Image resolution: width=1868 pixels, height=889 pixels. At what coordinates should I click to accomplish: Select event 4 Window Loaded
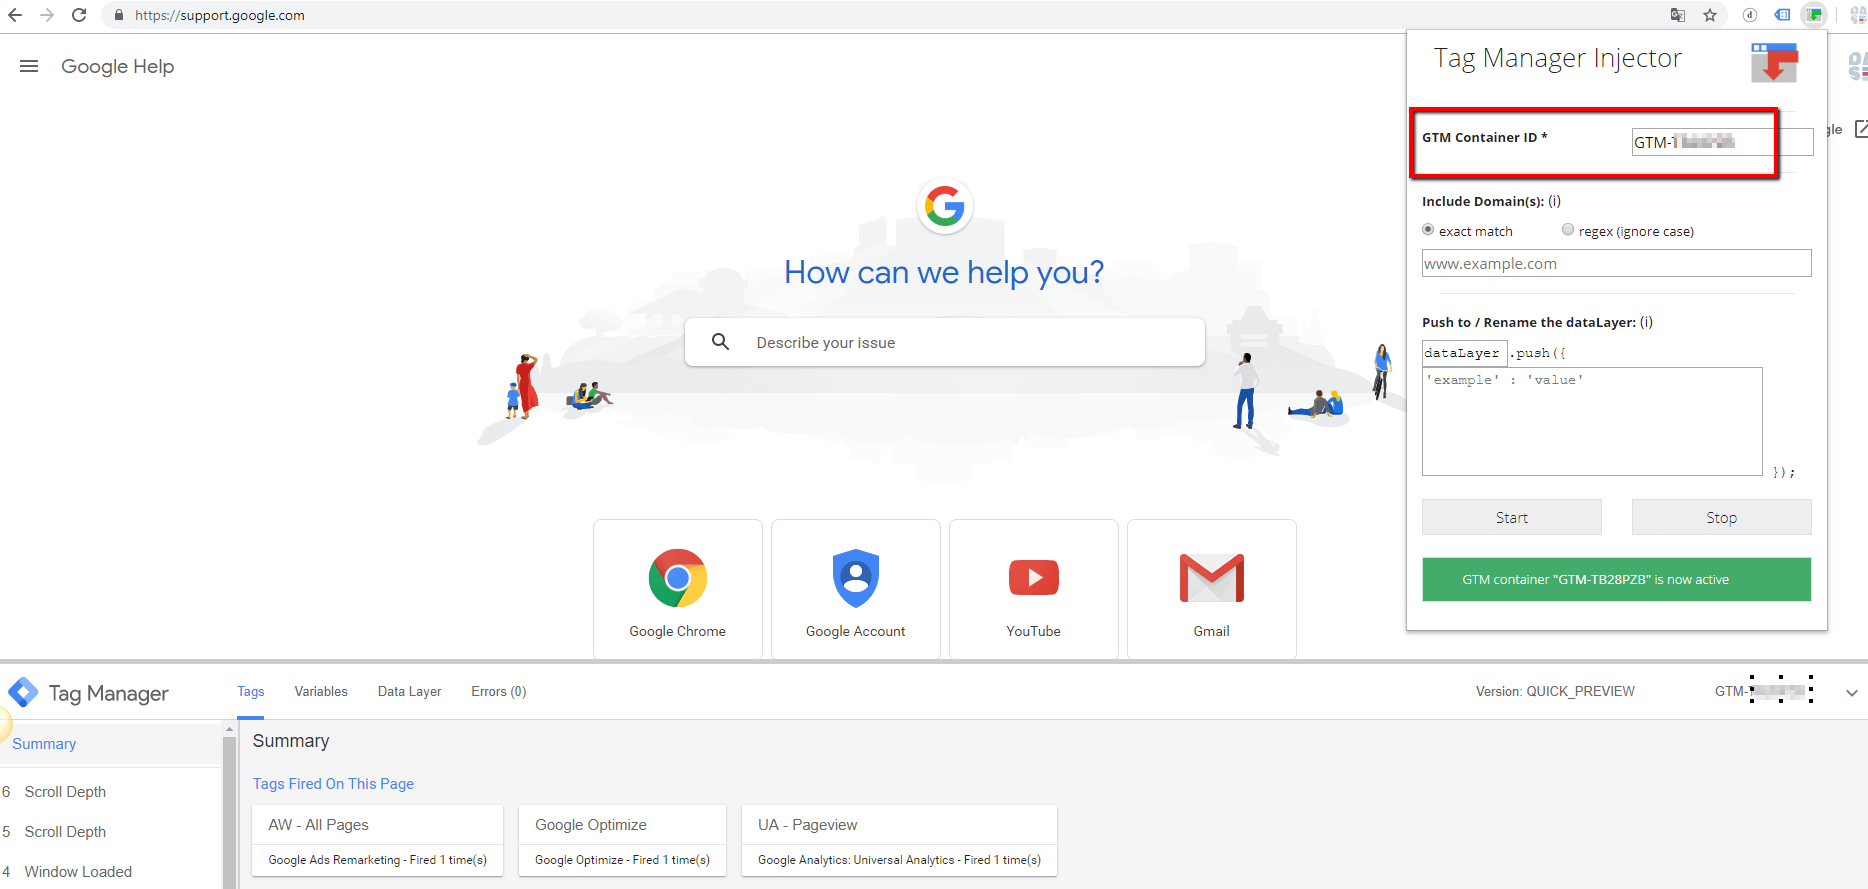click(110, 872)
